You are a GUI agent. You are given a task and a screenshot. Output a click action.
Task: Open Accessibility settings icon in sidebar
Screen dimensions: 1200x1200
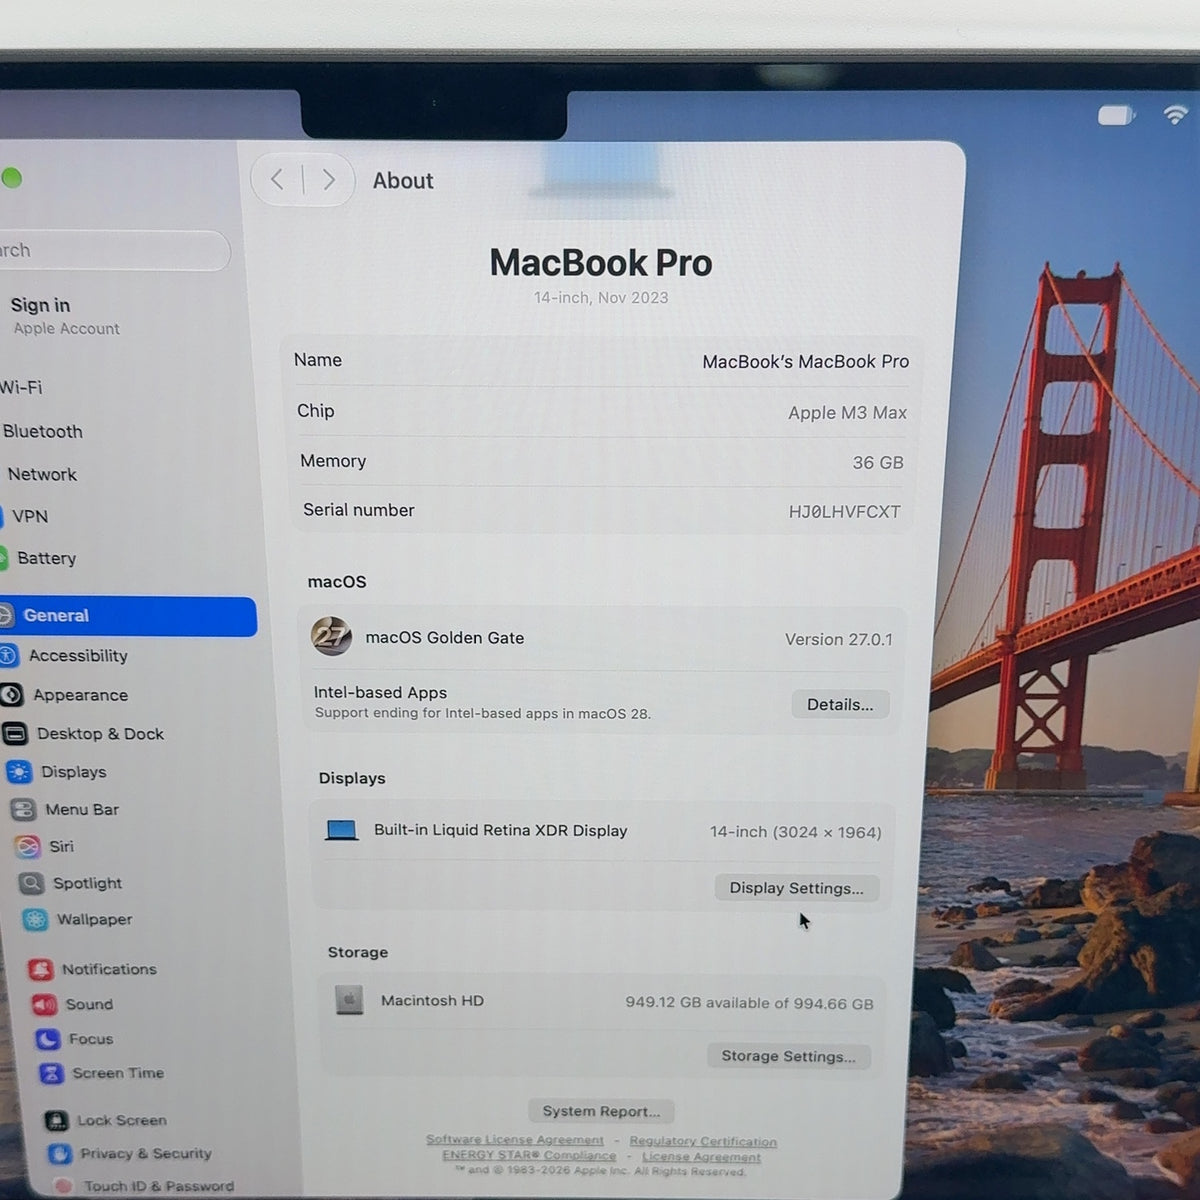tap(8, 656)
